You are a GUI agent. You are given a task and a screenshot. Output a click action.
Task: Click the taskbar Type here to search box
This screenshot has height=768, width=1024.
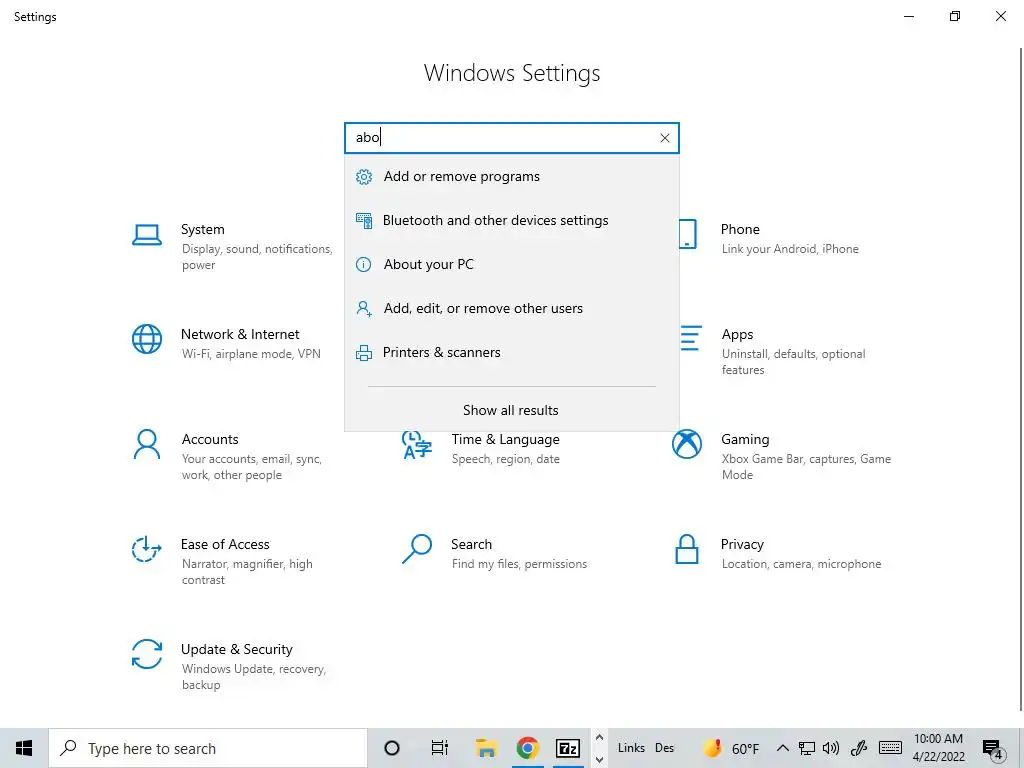click(x=208, y=748)
